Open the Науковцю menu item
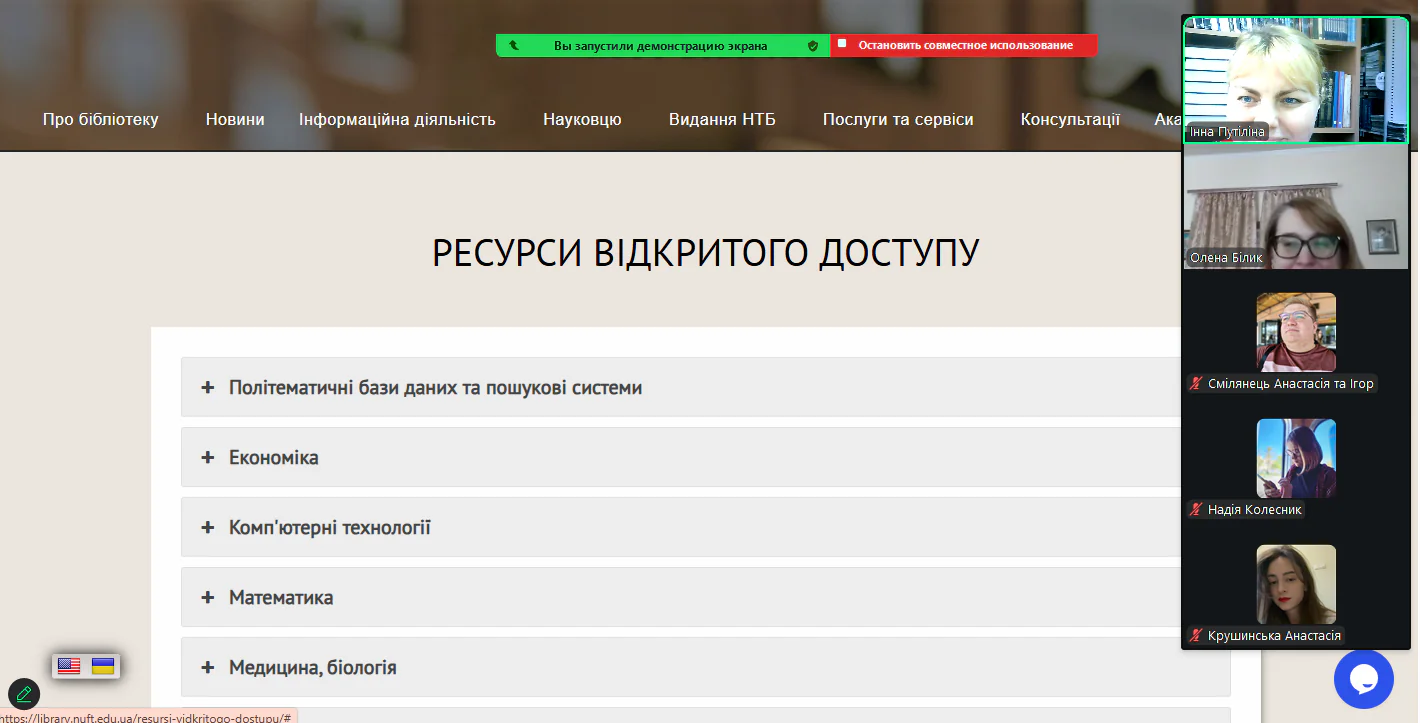The height and width of the screenshot is (723, 1420). point(582,119)
